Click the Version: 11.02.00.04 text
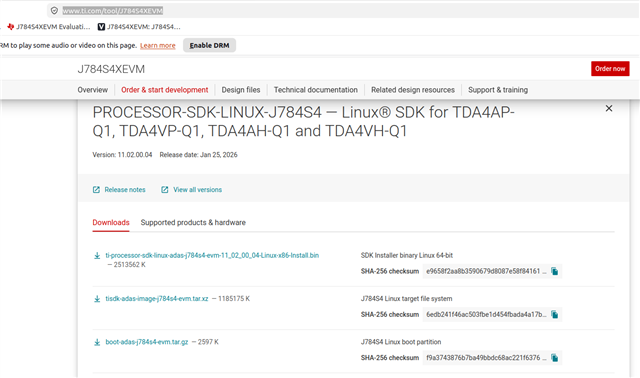The height and width of the screenshot is (378, 640). [122, 155]
